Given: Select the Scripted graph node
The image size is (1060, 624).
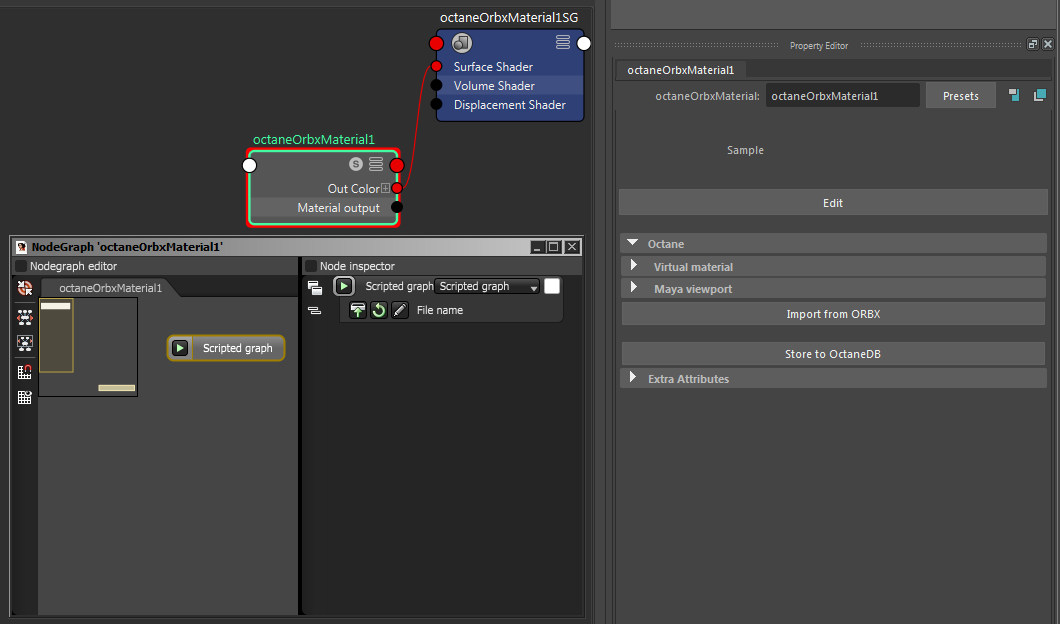Looking at the screenshot, I should (226, 348).
